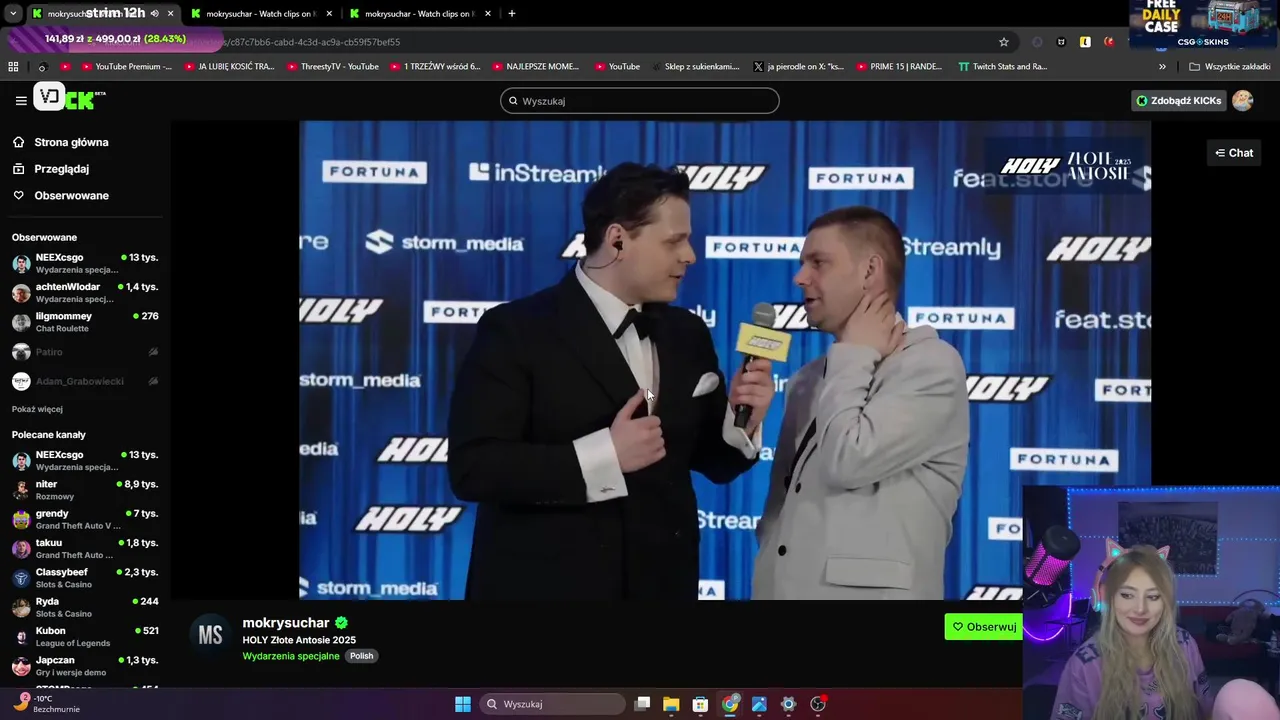
Task: Open Settings gear on taskbar
Action: tap(788, 704)
